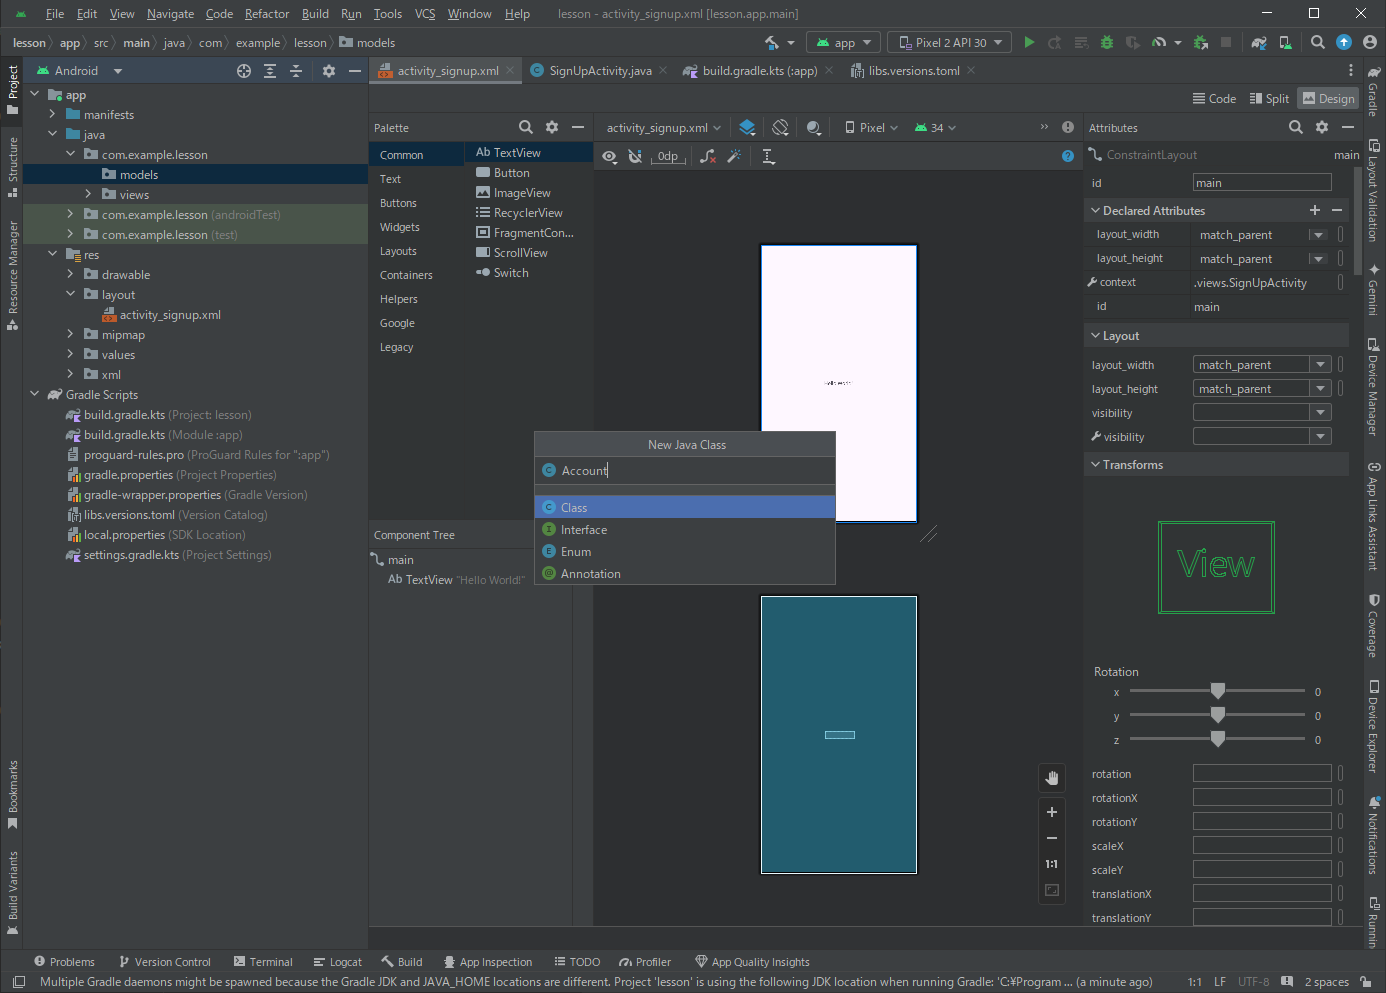This screenshot has height=993, width=1386.
Task: Click Select Design Surface layers icon
Action: click(747, 127)
